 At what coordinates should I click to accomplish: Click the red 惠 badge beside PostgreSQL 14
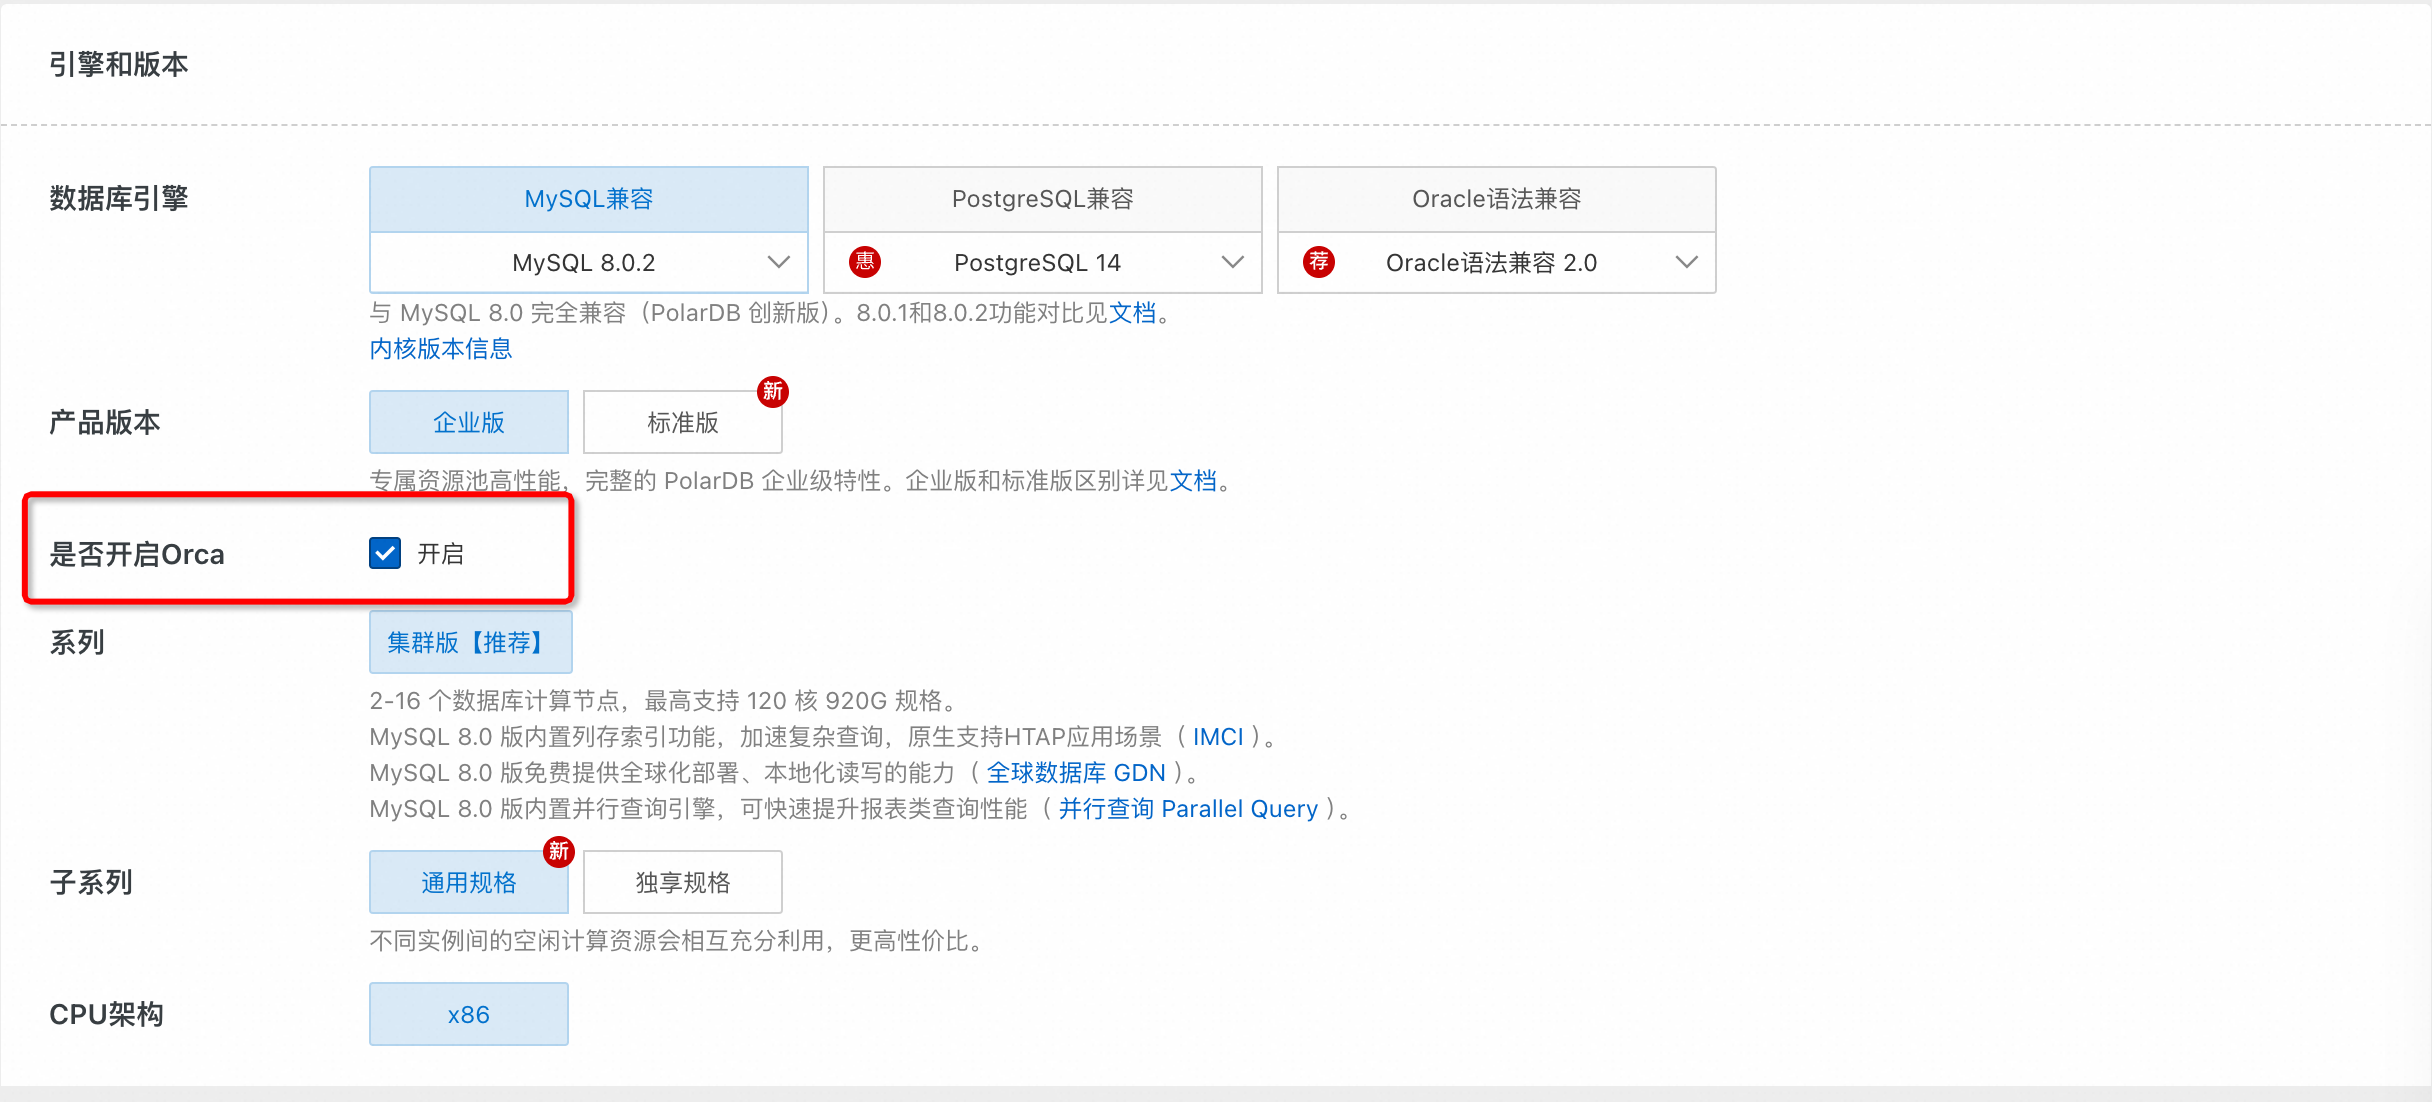[864, 262]
